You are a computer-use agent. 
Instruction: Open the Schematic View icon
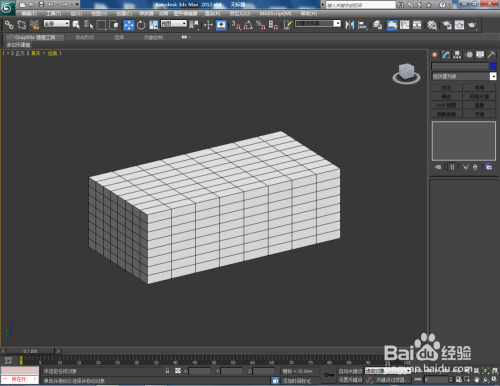(417, 25)
